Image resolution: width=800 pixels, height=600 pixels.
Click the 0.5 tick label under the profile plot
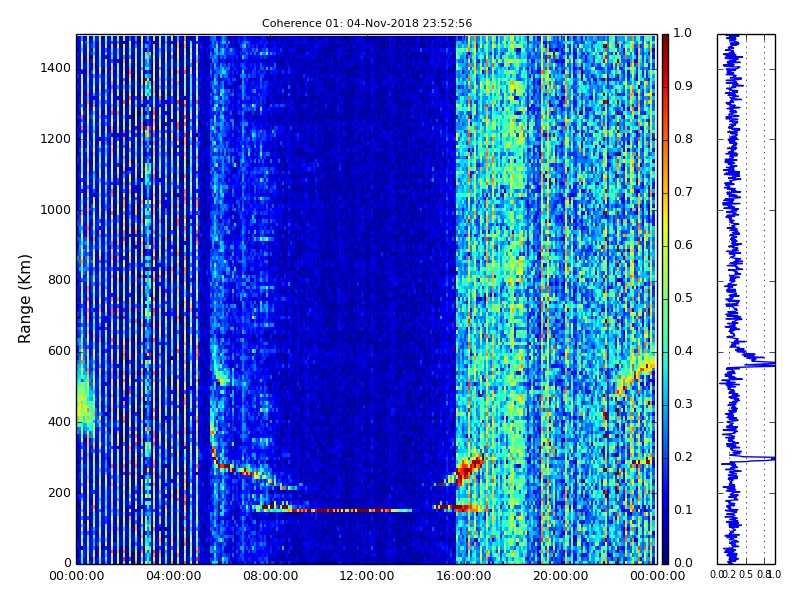click(746, 574)
